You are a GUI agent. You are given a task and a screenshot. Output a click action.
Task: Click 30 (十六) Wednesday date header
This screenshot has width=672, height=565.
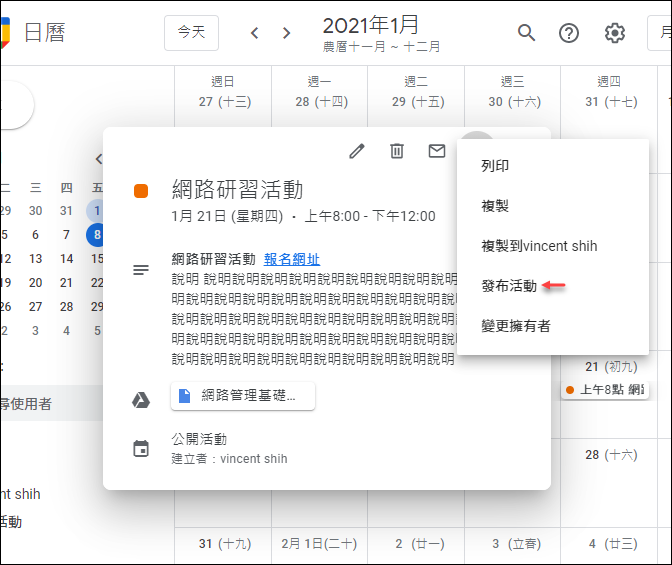coord(515,102)
